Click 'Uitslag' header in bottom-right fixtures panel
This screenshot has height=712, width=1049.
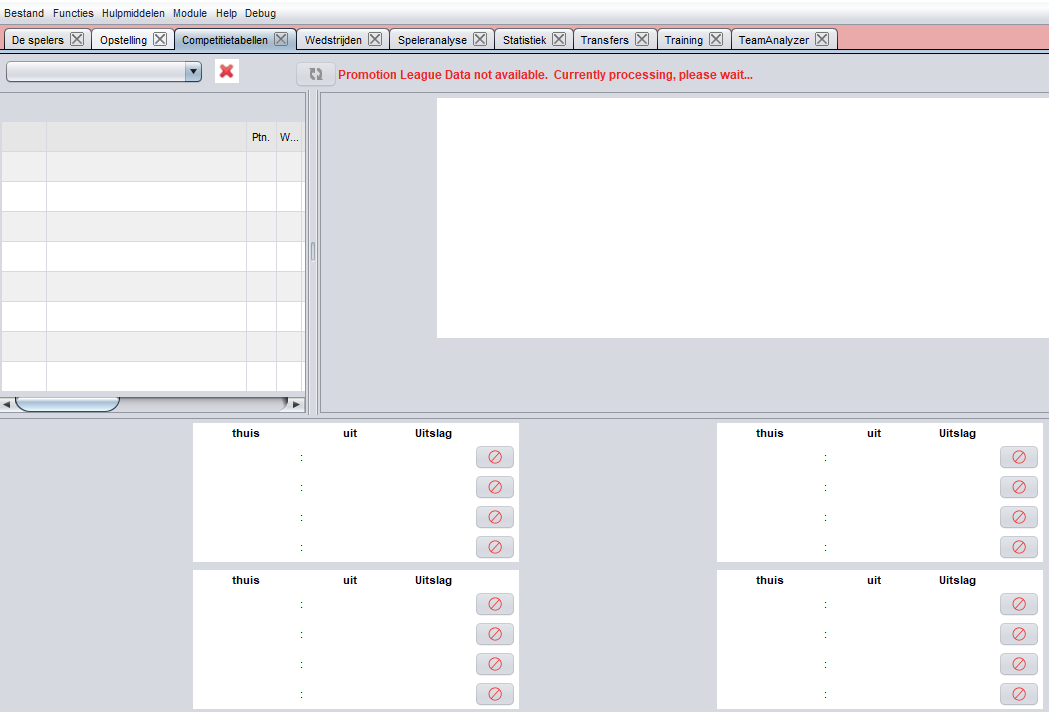[x=957, y=580]
